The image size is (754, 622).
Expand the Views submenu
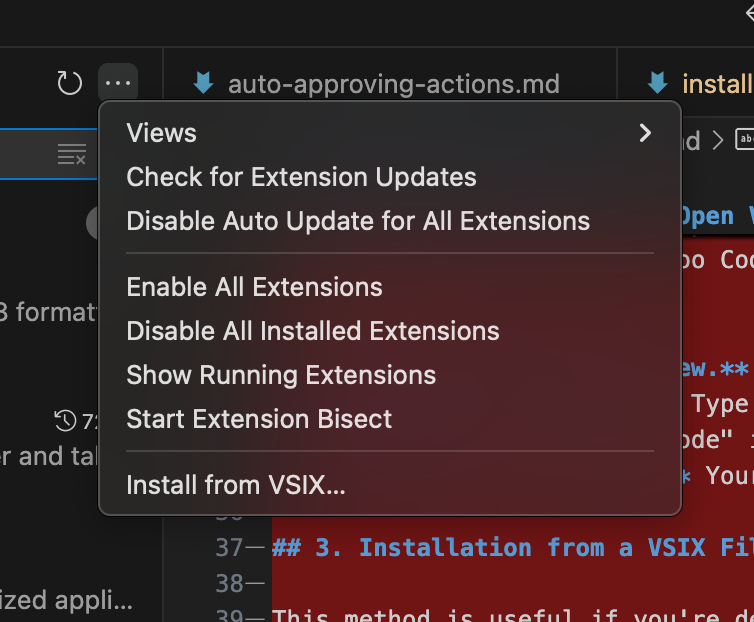(x=645, y=133)
